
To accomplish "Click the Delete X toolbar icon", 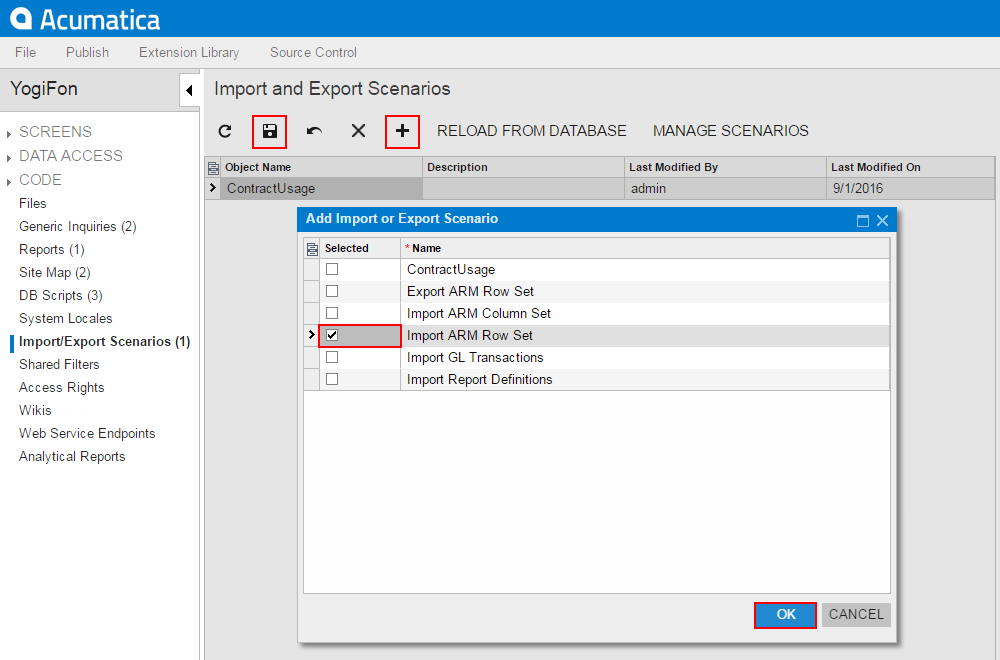I will pos(358,131).
